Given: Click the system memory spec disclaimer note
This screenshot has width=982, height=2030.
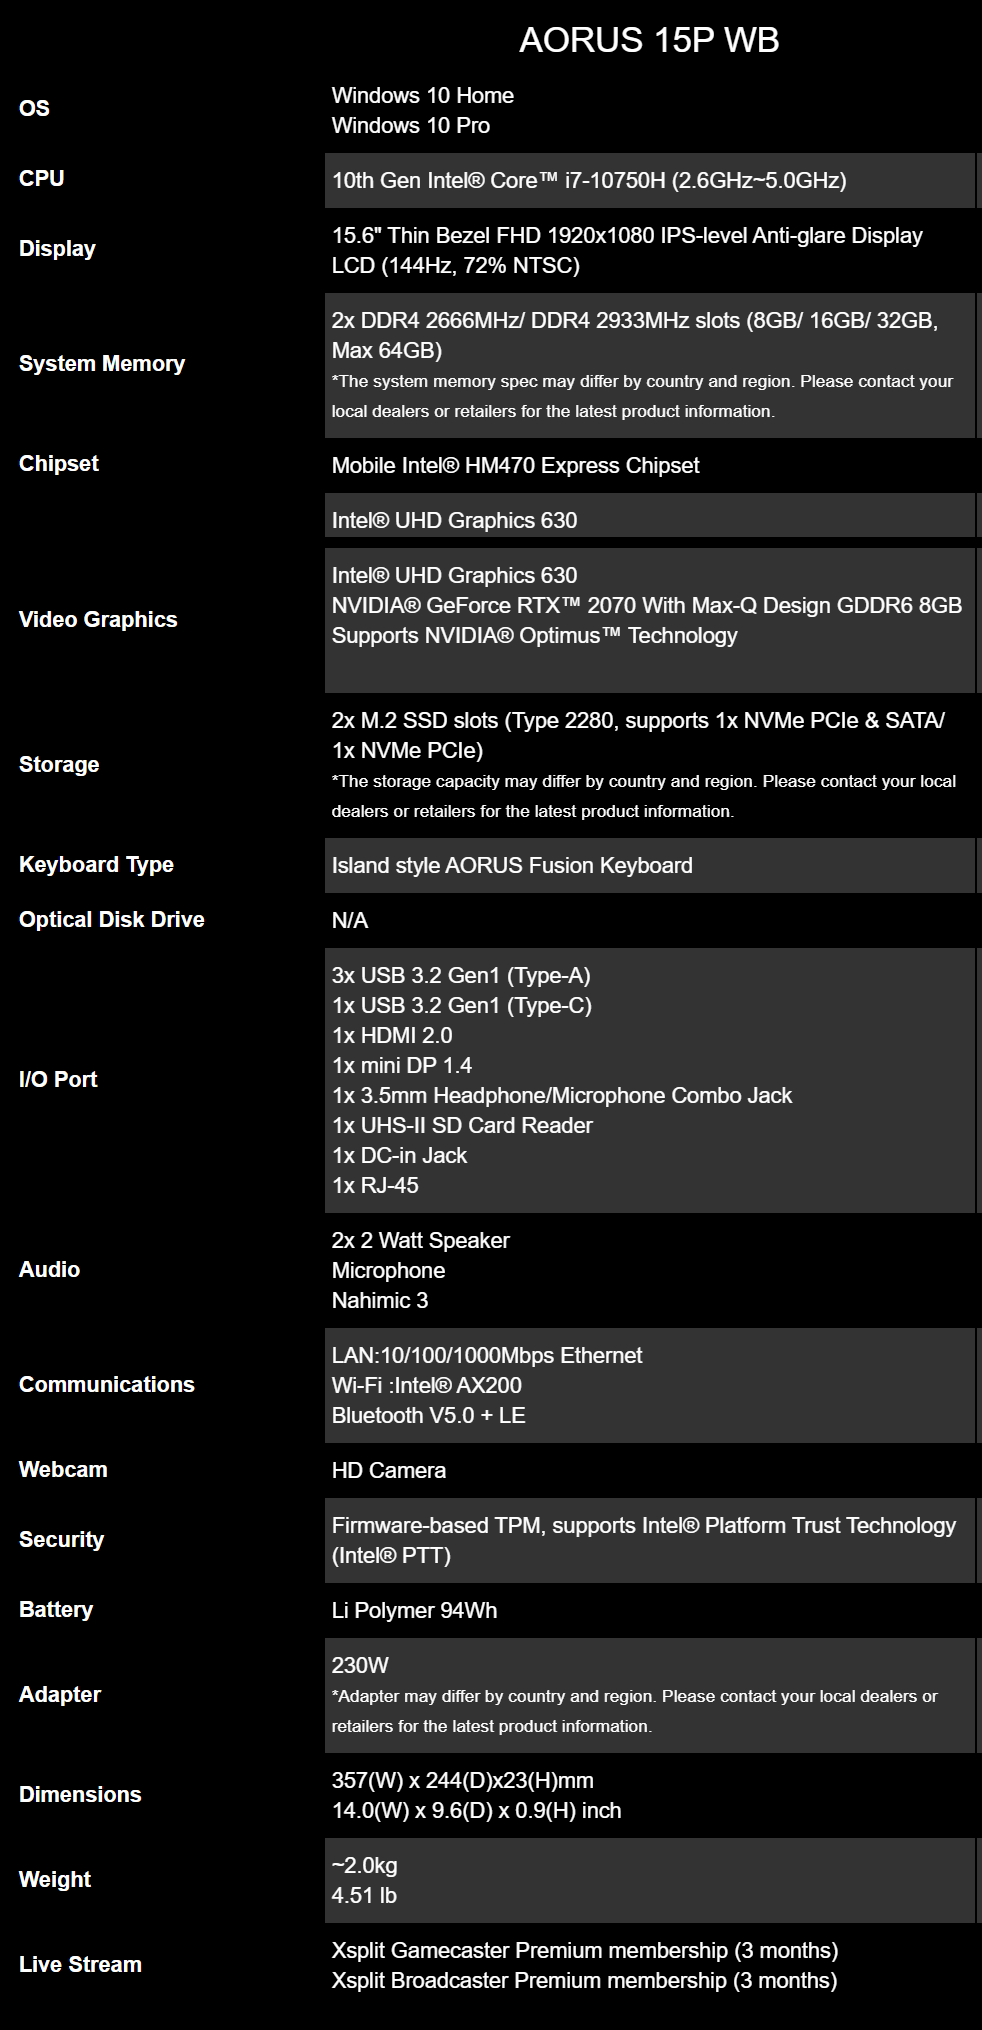Looking at the screenshot, I should 642,396.
